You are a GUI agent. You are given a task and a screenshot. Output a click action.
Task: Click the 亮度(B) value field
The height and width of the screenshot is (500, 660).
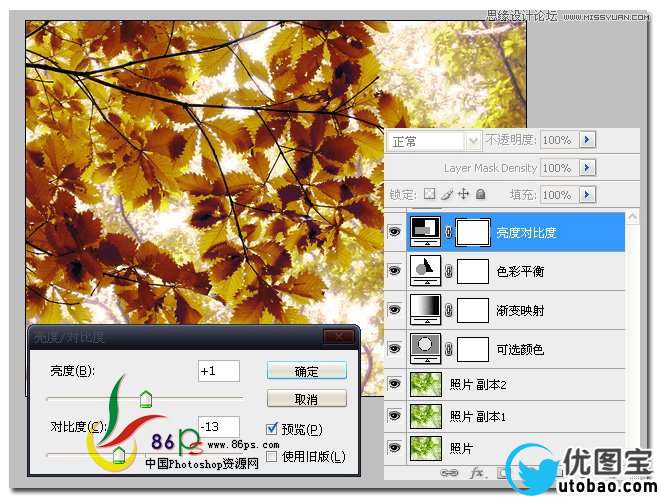click(219, 371)
